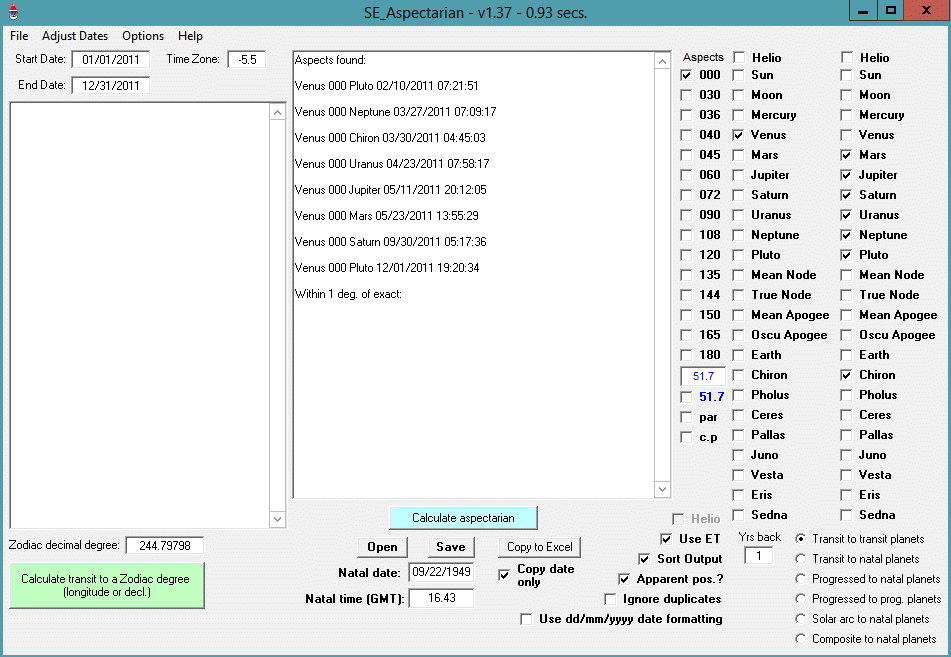Uncheck Uranus in second planet column
Image resolution: width=951 pixels, height=657 pixels.
[x=846, y=215]
